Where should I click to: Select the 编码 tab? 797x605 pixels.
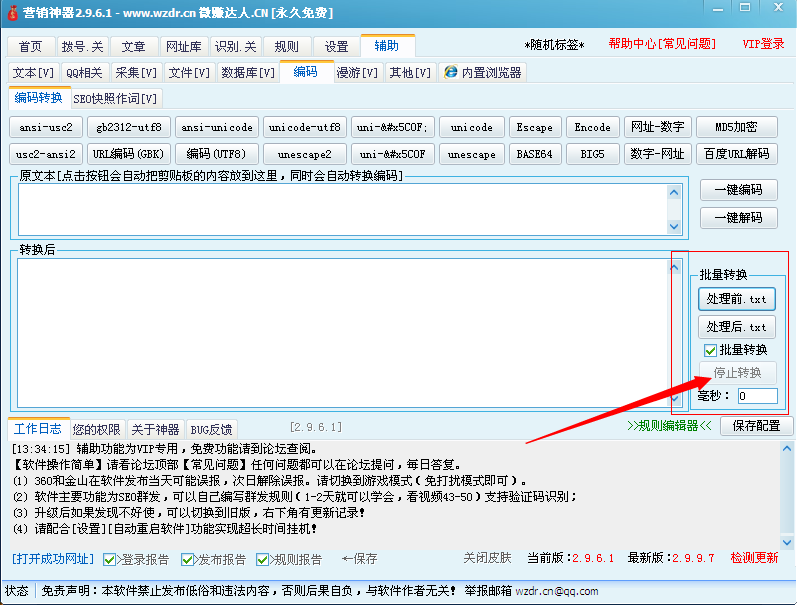pos(305,72)
